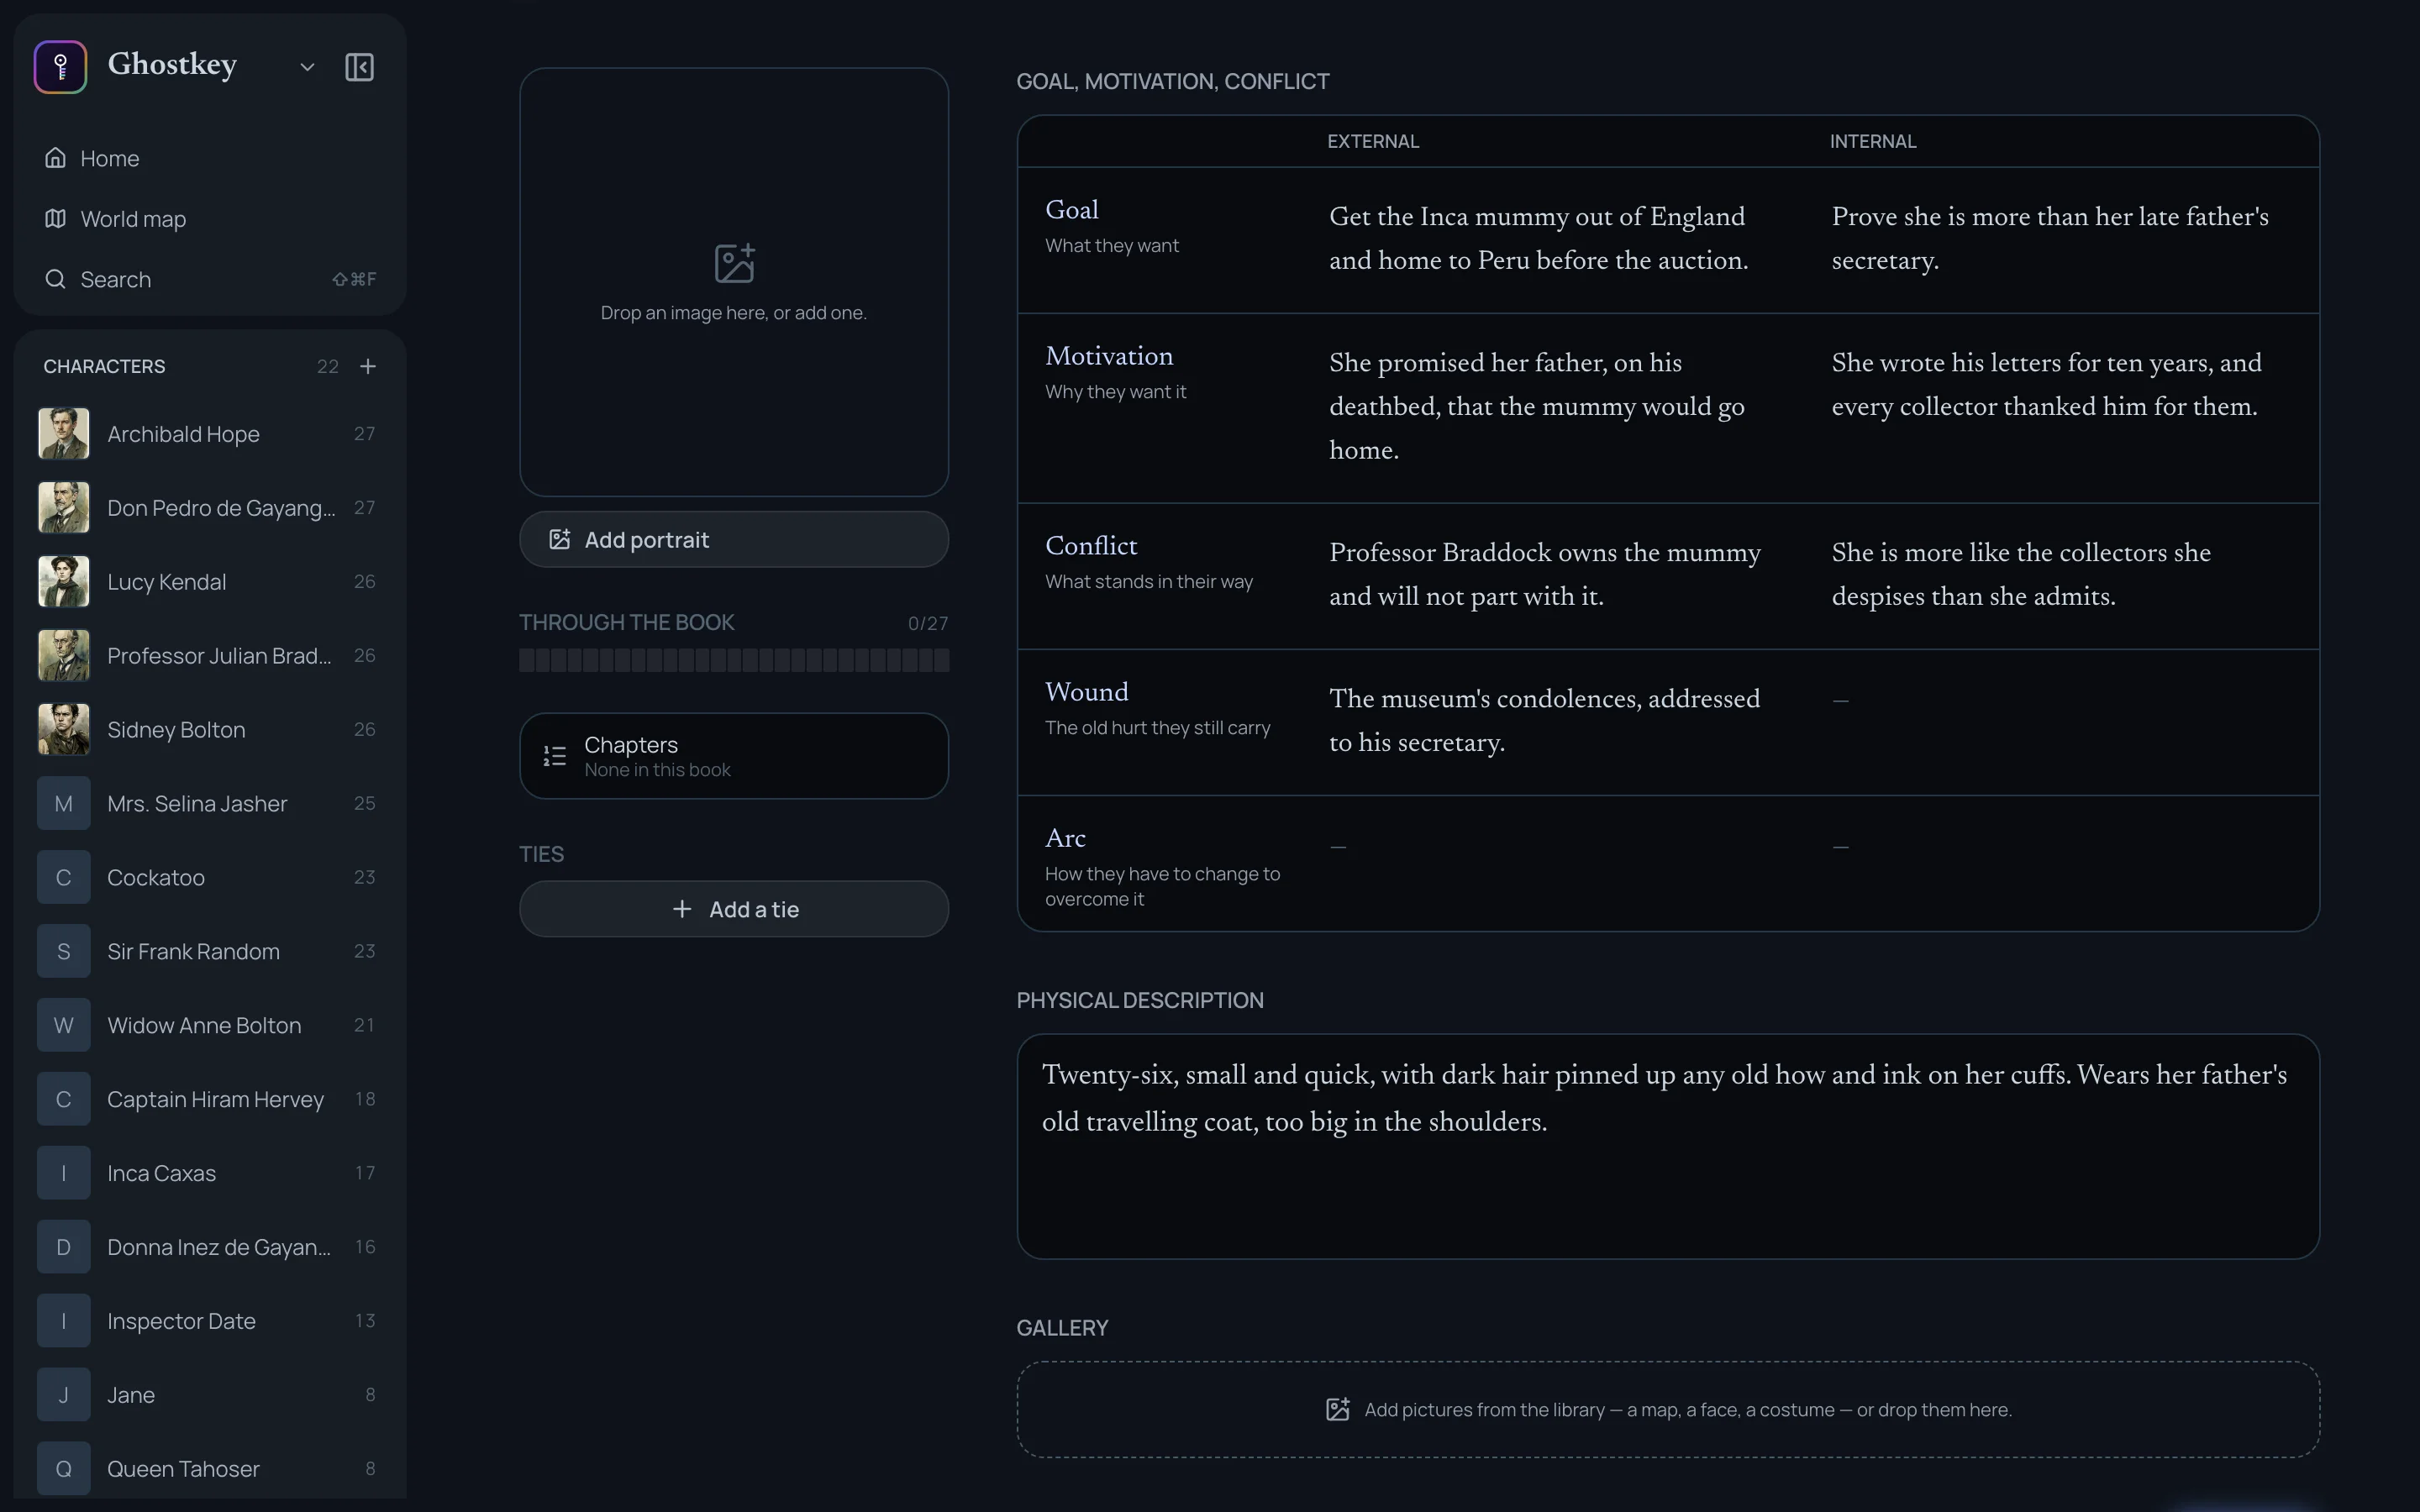This screenshot has height=1512, width=2420.
Task: Edit the internal Goal cell about father's secretary
Action: [x=2060, y=239]
